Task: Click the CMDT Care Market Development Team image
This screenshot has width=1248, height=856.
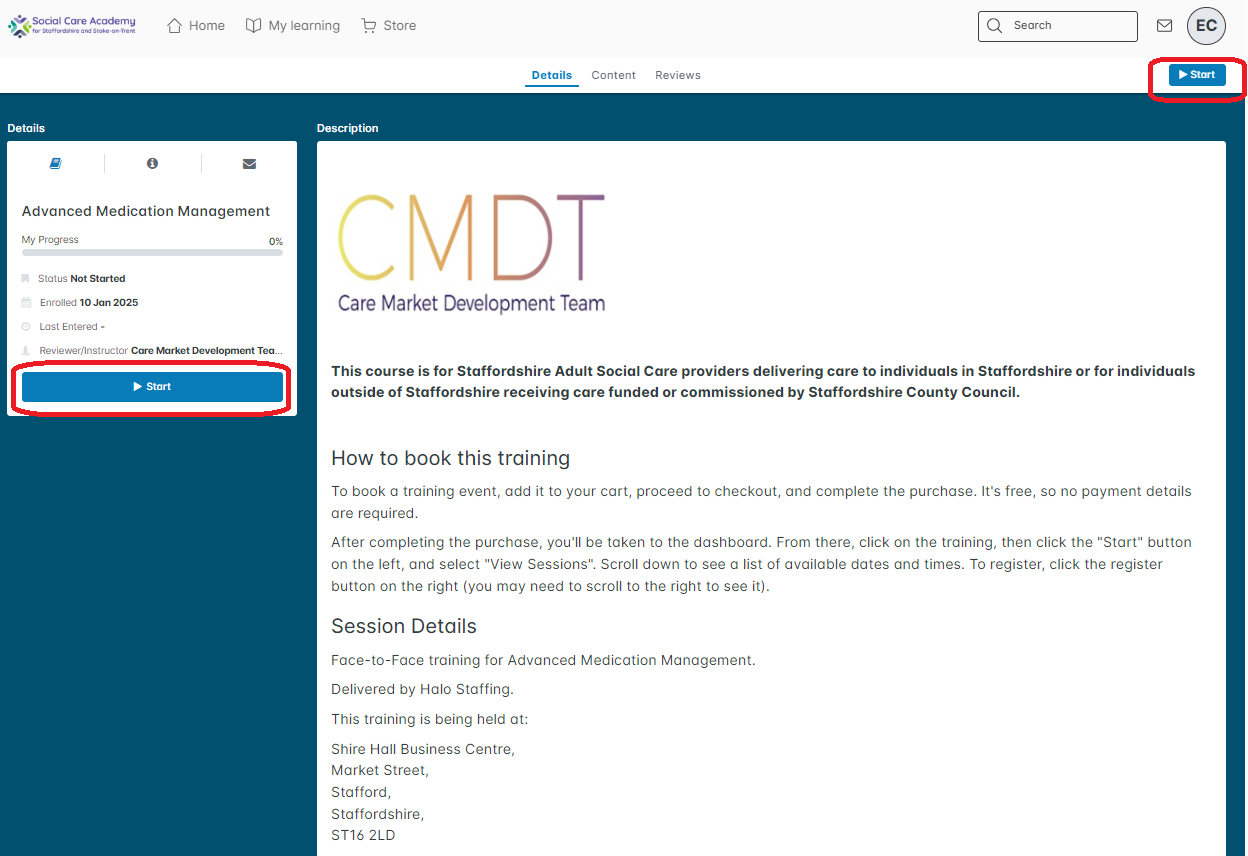Action: coord(472,253)
